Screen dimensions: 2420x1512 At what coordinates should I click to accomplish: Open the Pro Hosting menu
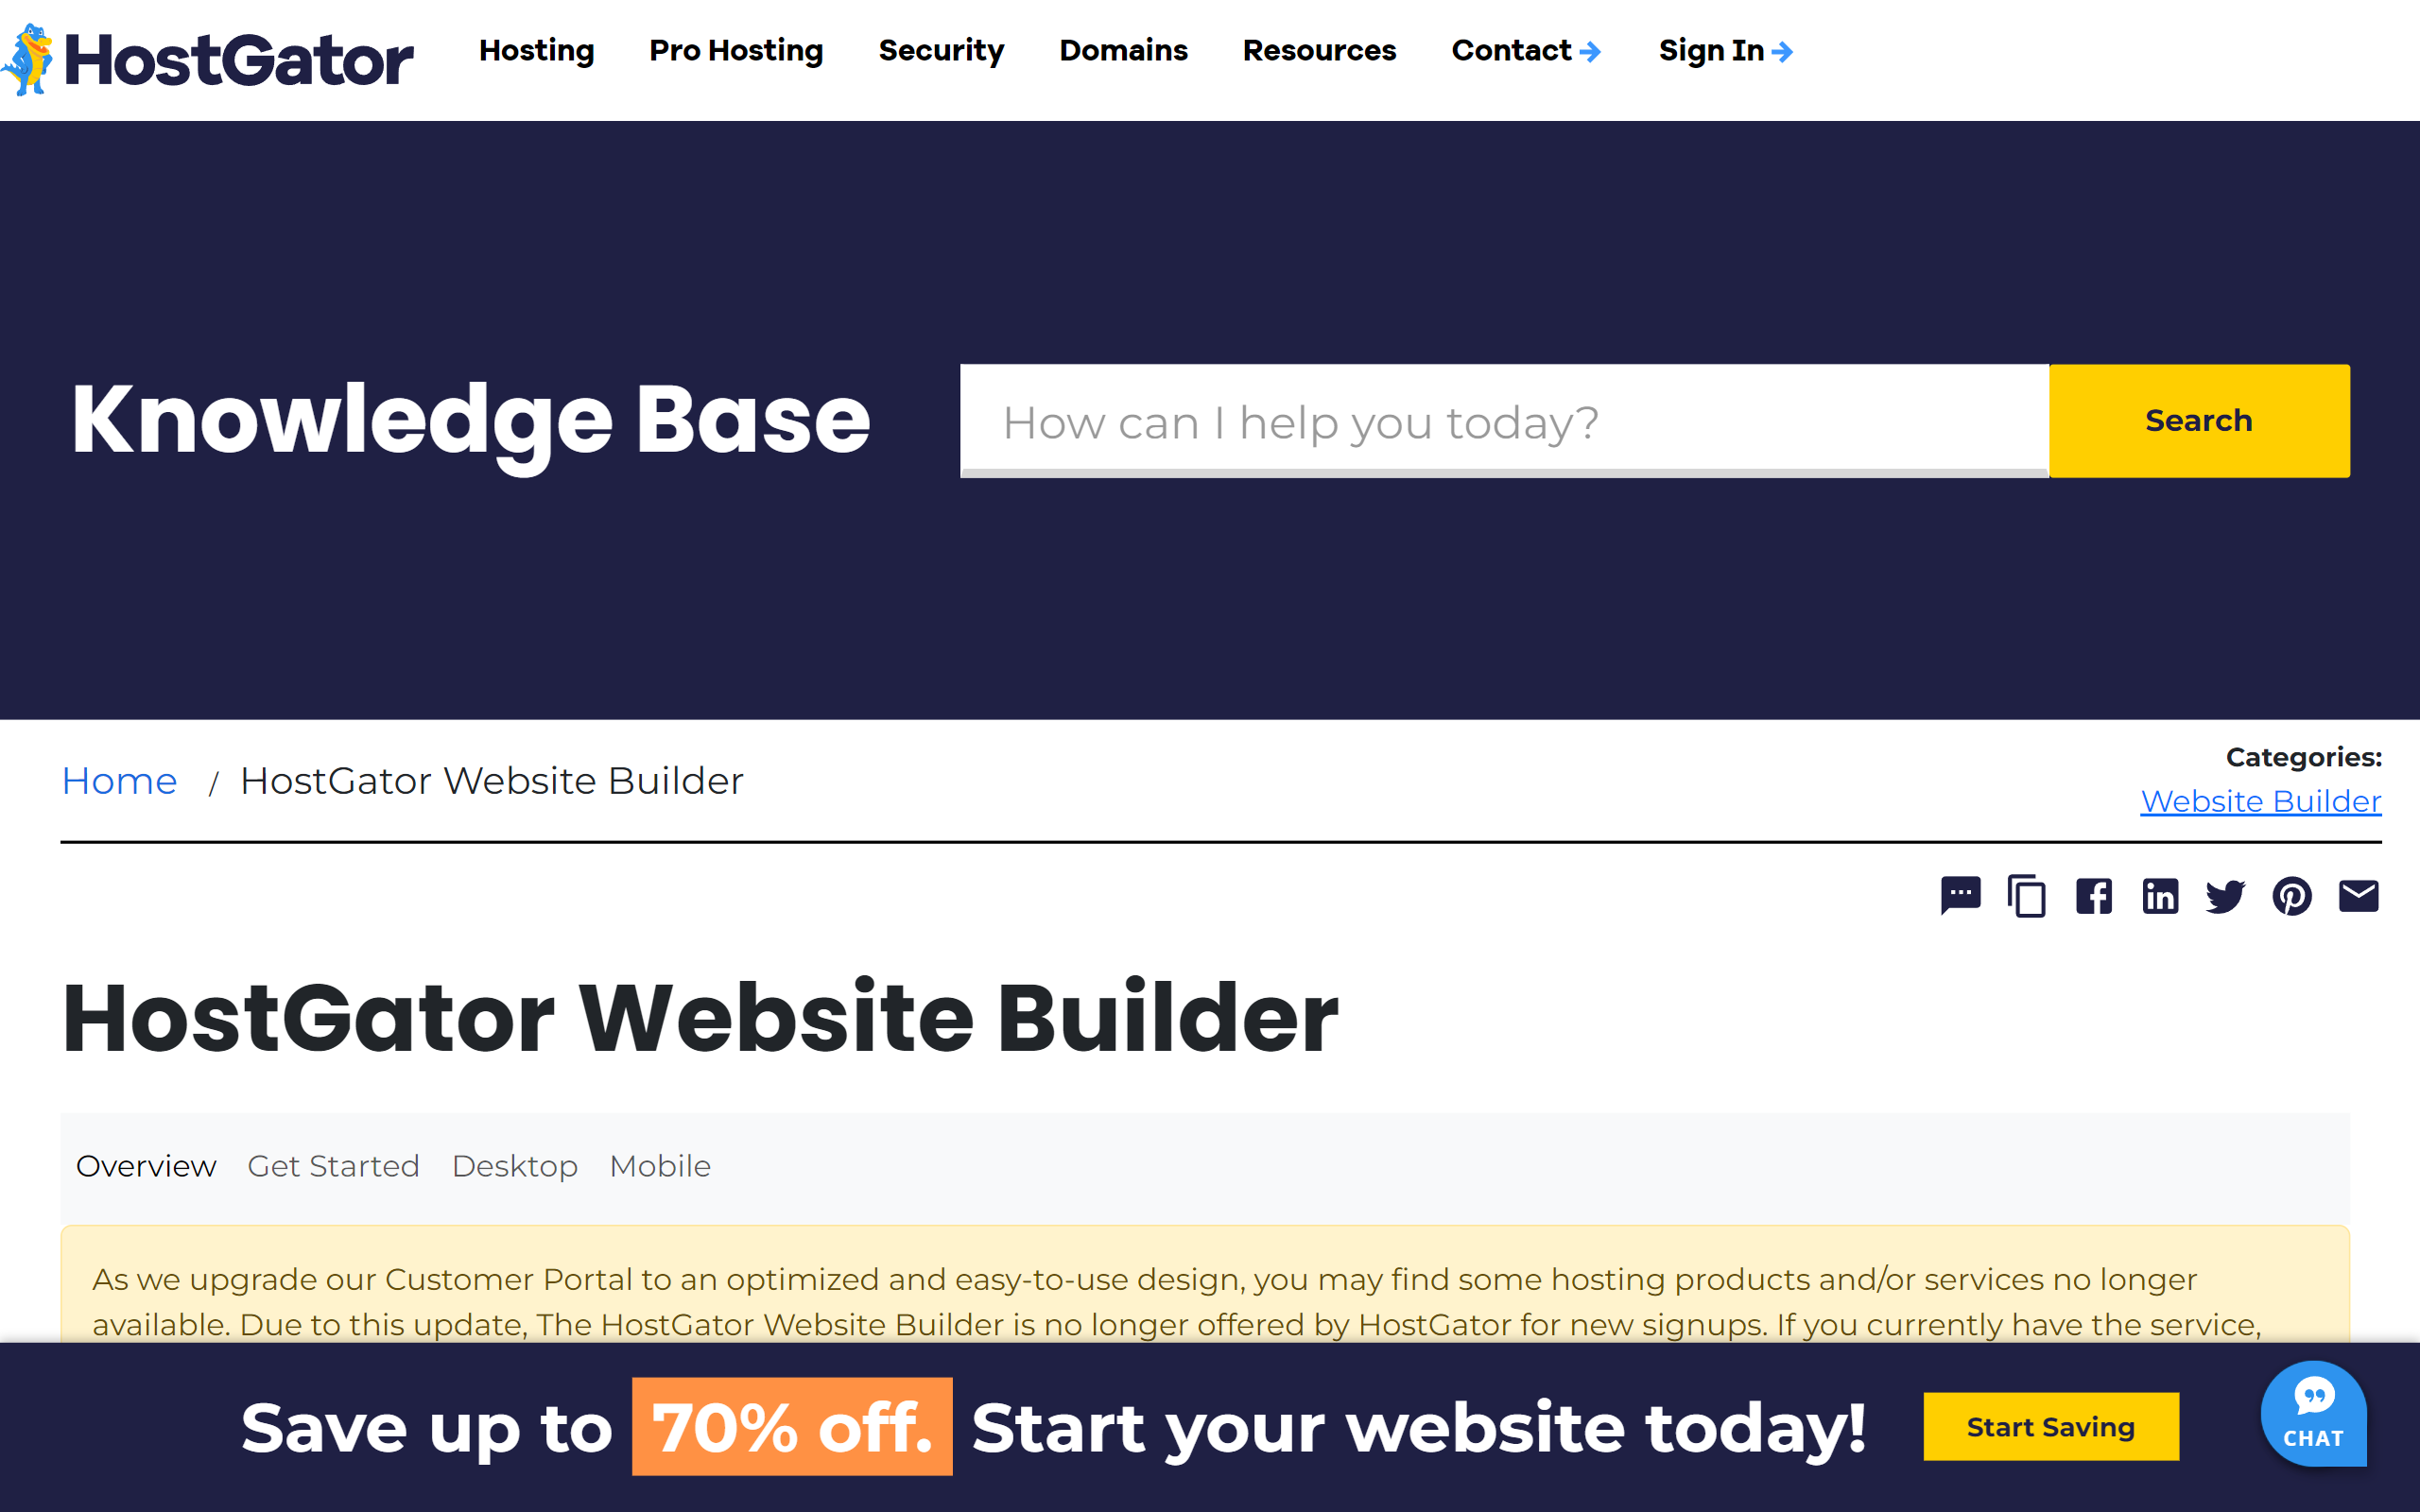tap(735, 50)
